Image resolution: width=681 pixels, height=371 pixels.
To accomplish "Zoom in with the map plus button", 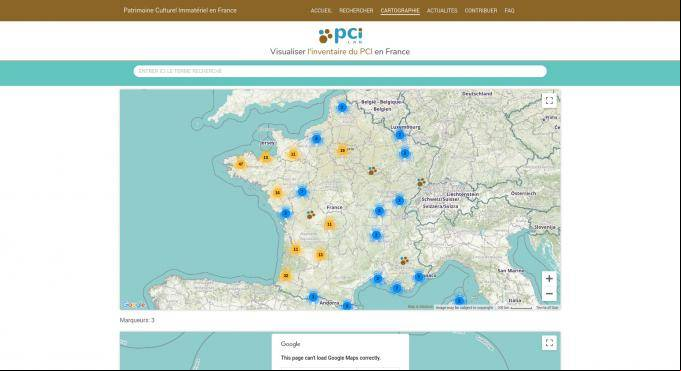I will coord(549,278).
